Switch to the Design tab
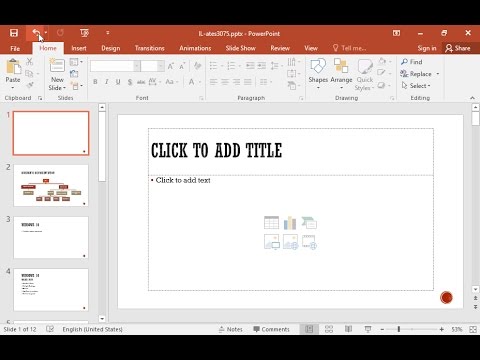The height and width of the screenshot is (360, 480). (x=111, y=48)
